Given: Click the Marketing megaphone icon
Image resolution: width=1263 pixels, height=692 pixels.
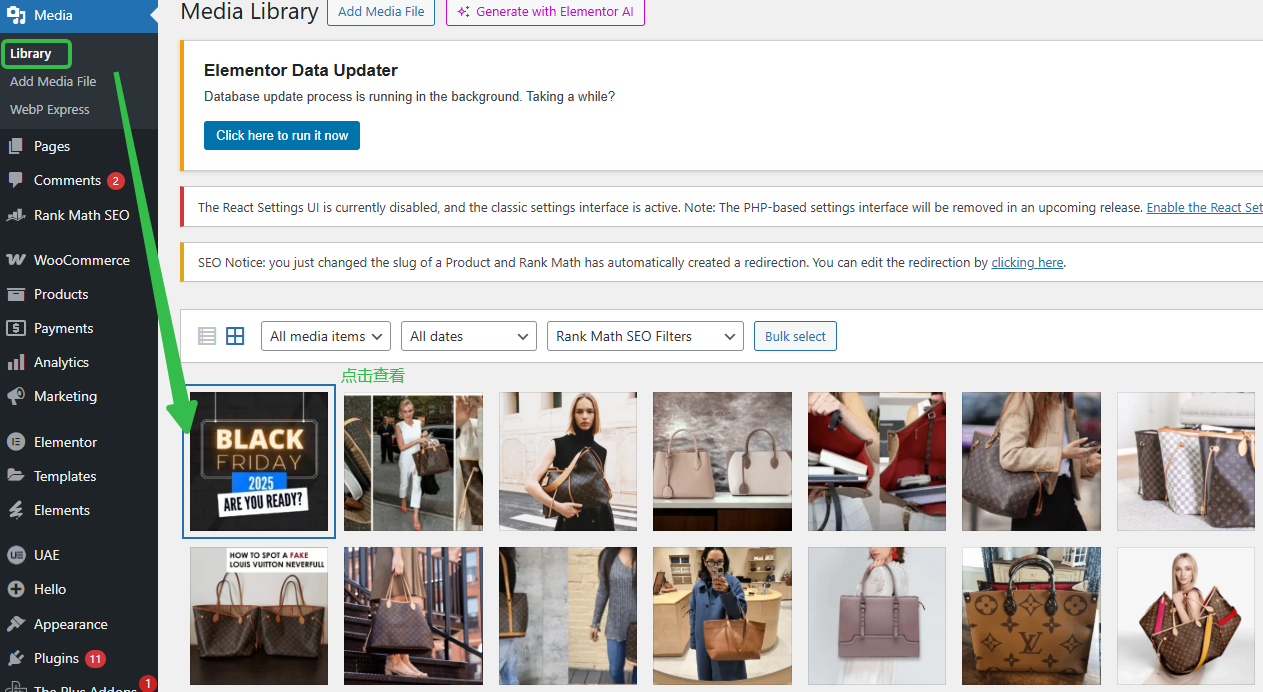Looking at the screenshot, I should [16, 396].
